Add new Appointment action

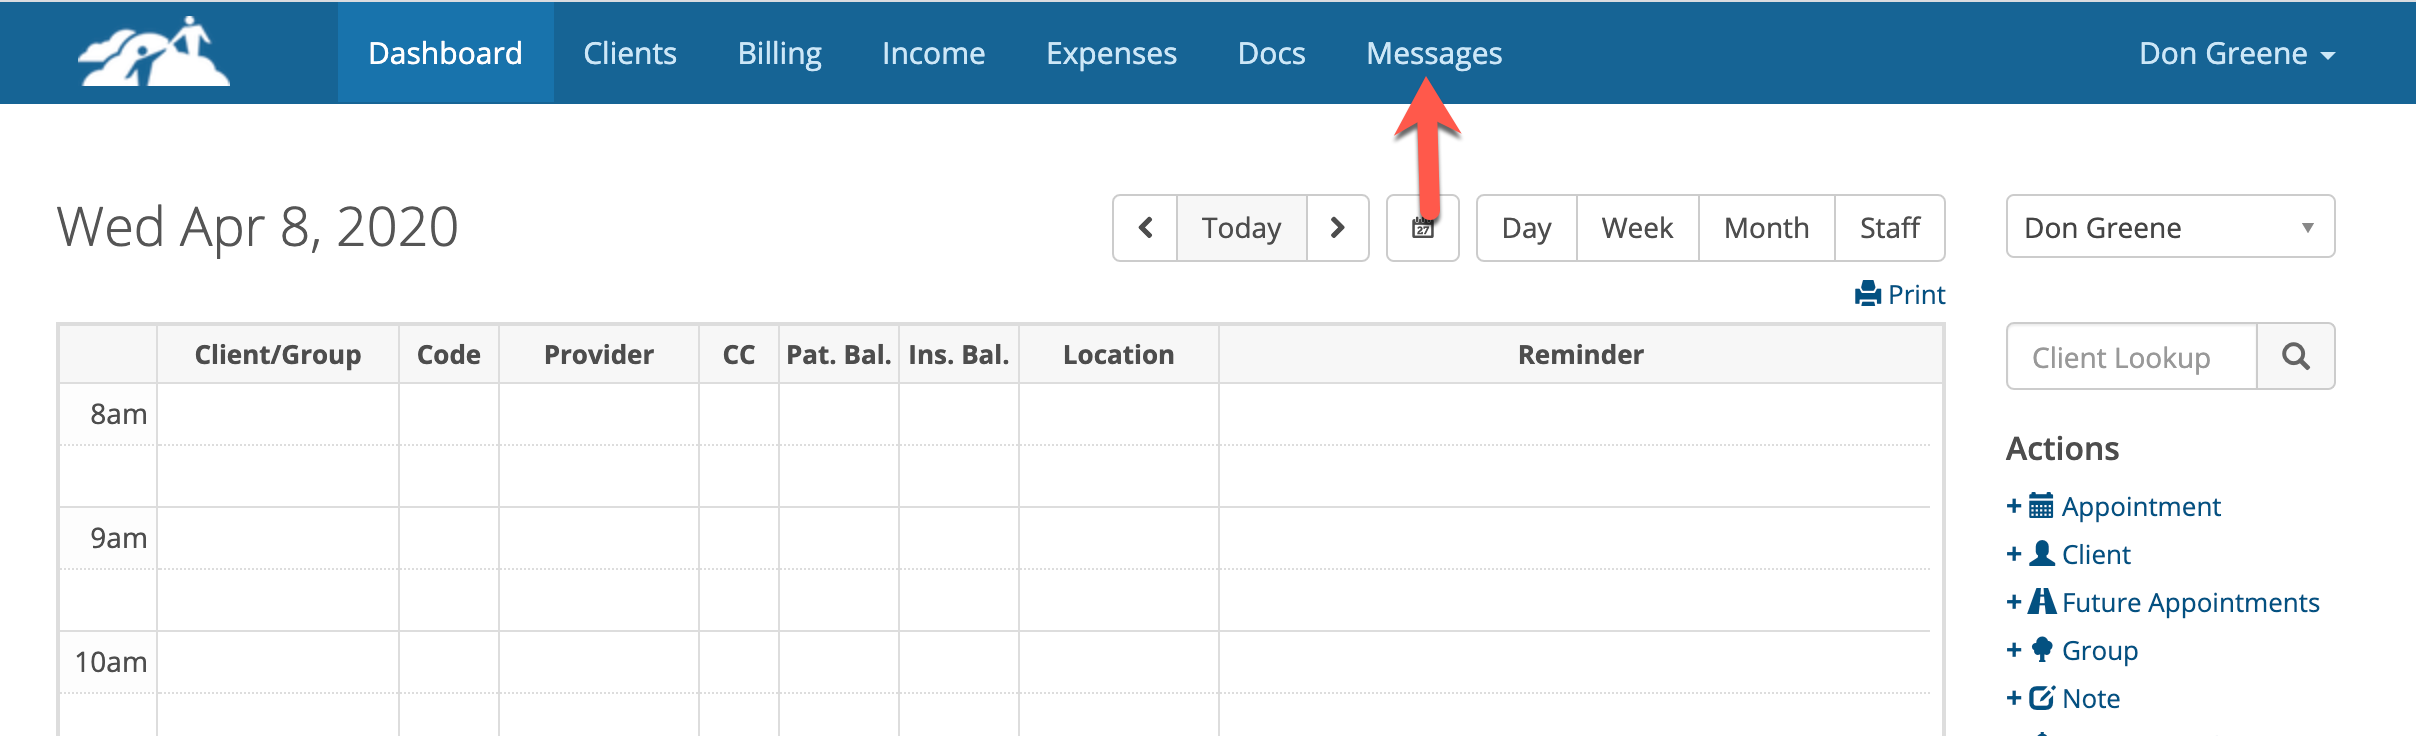pyautogui.click(x=2139, y=507)
